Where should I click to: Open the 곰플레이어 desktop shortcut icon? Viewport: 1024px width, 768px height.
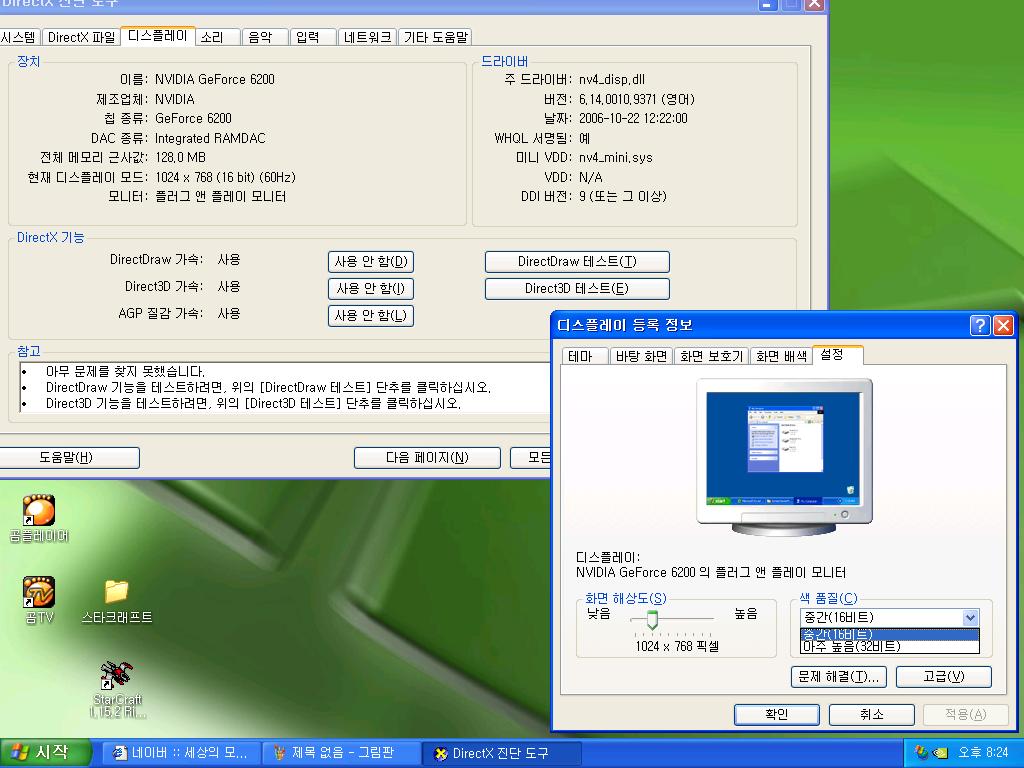point(39,510)
